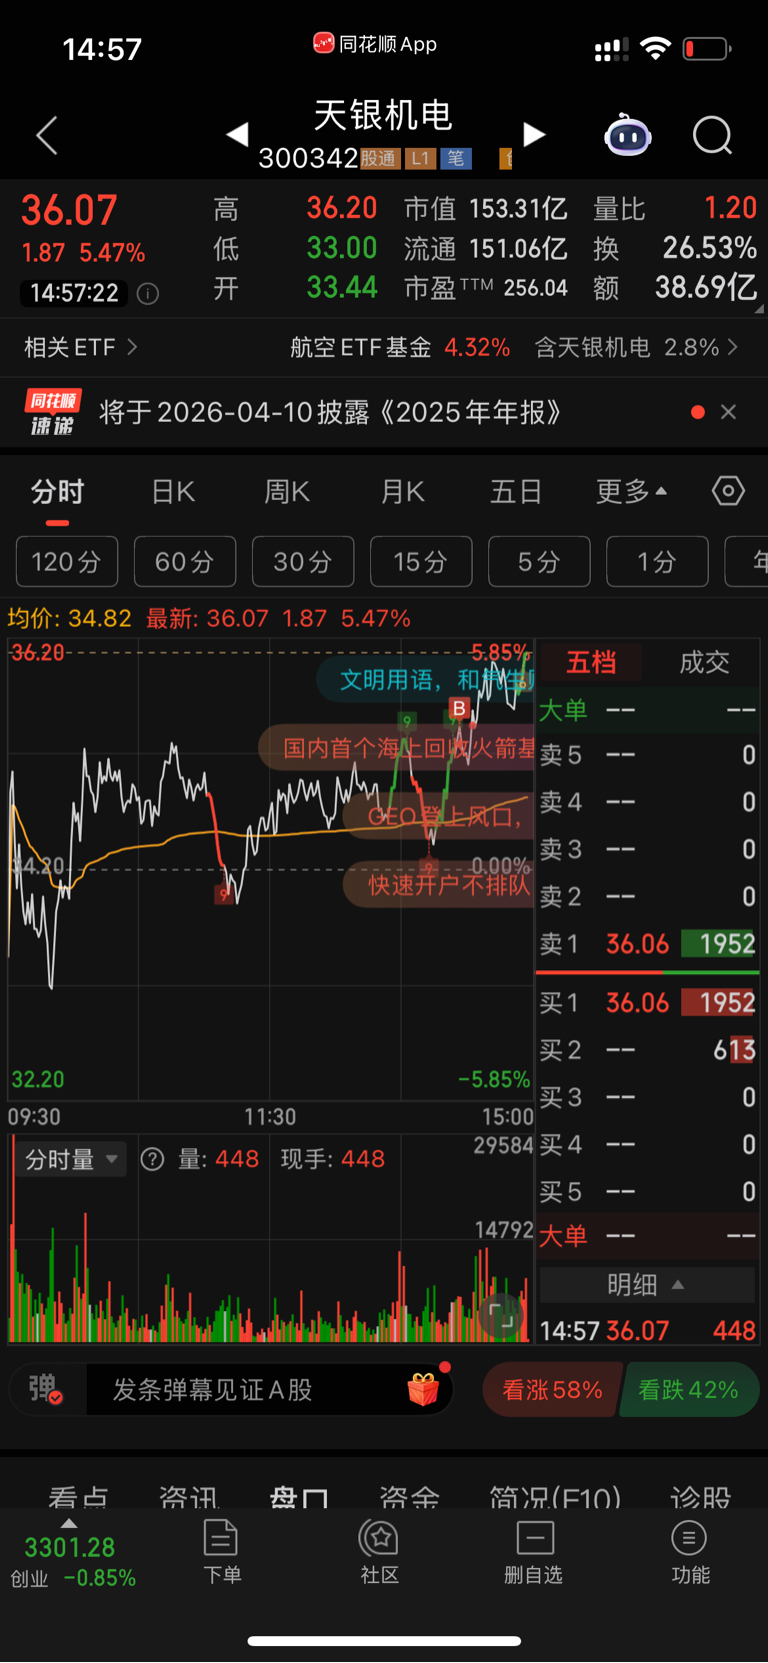Tap the 同花顺速递 logo
Image resolution: width=768 pixels, height=1663 pixels.
52,412
